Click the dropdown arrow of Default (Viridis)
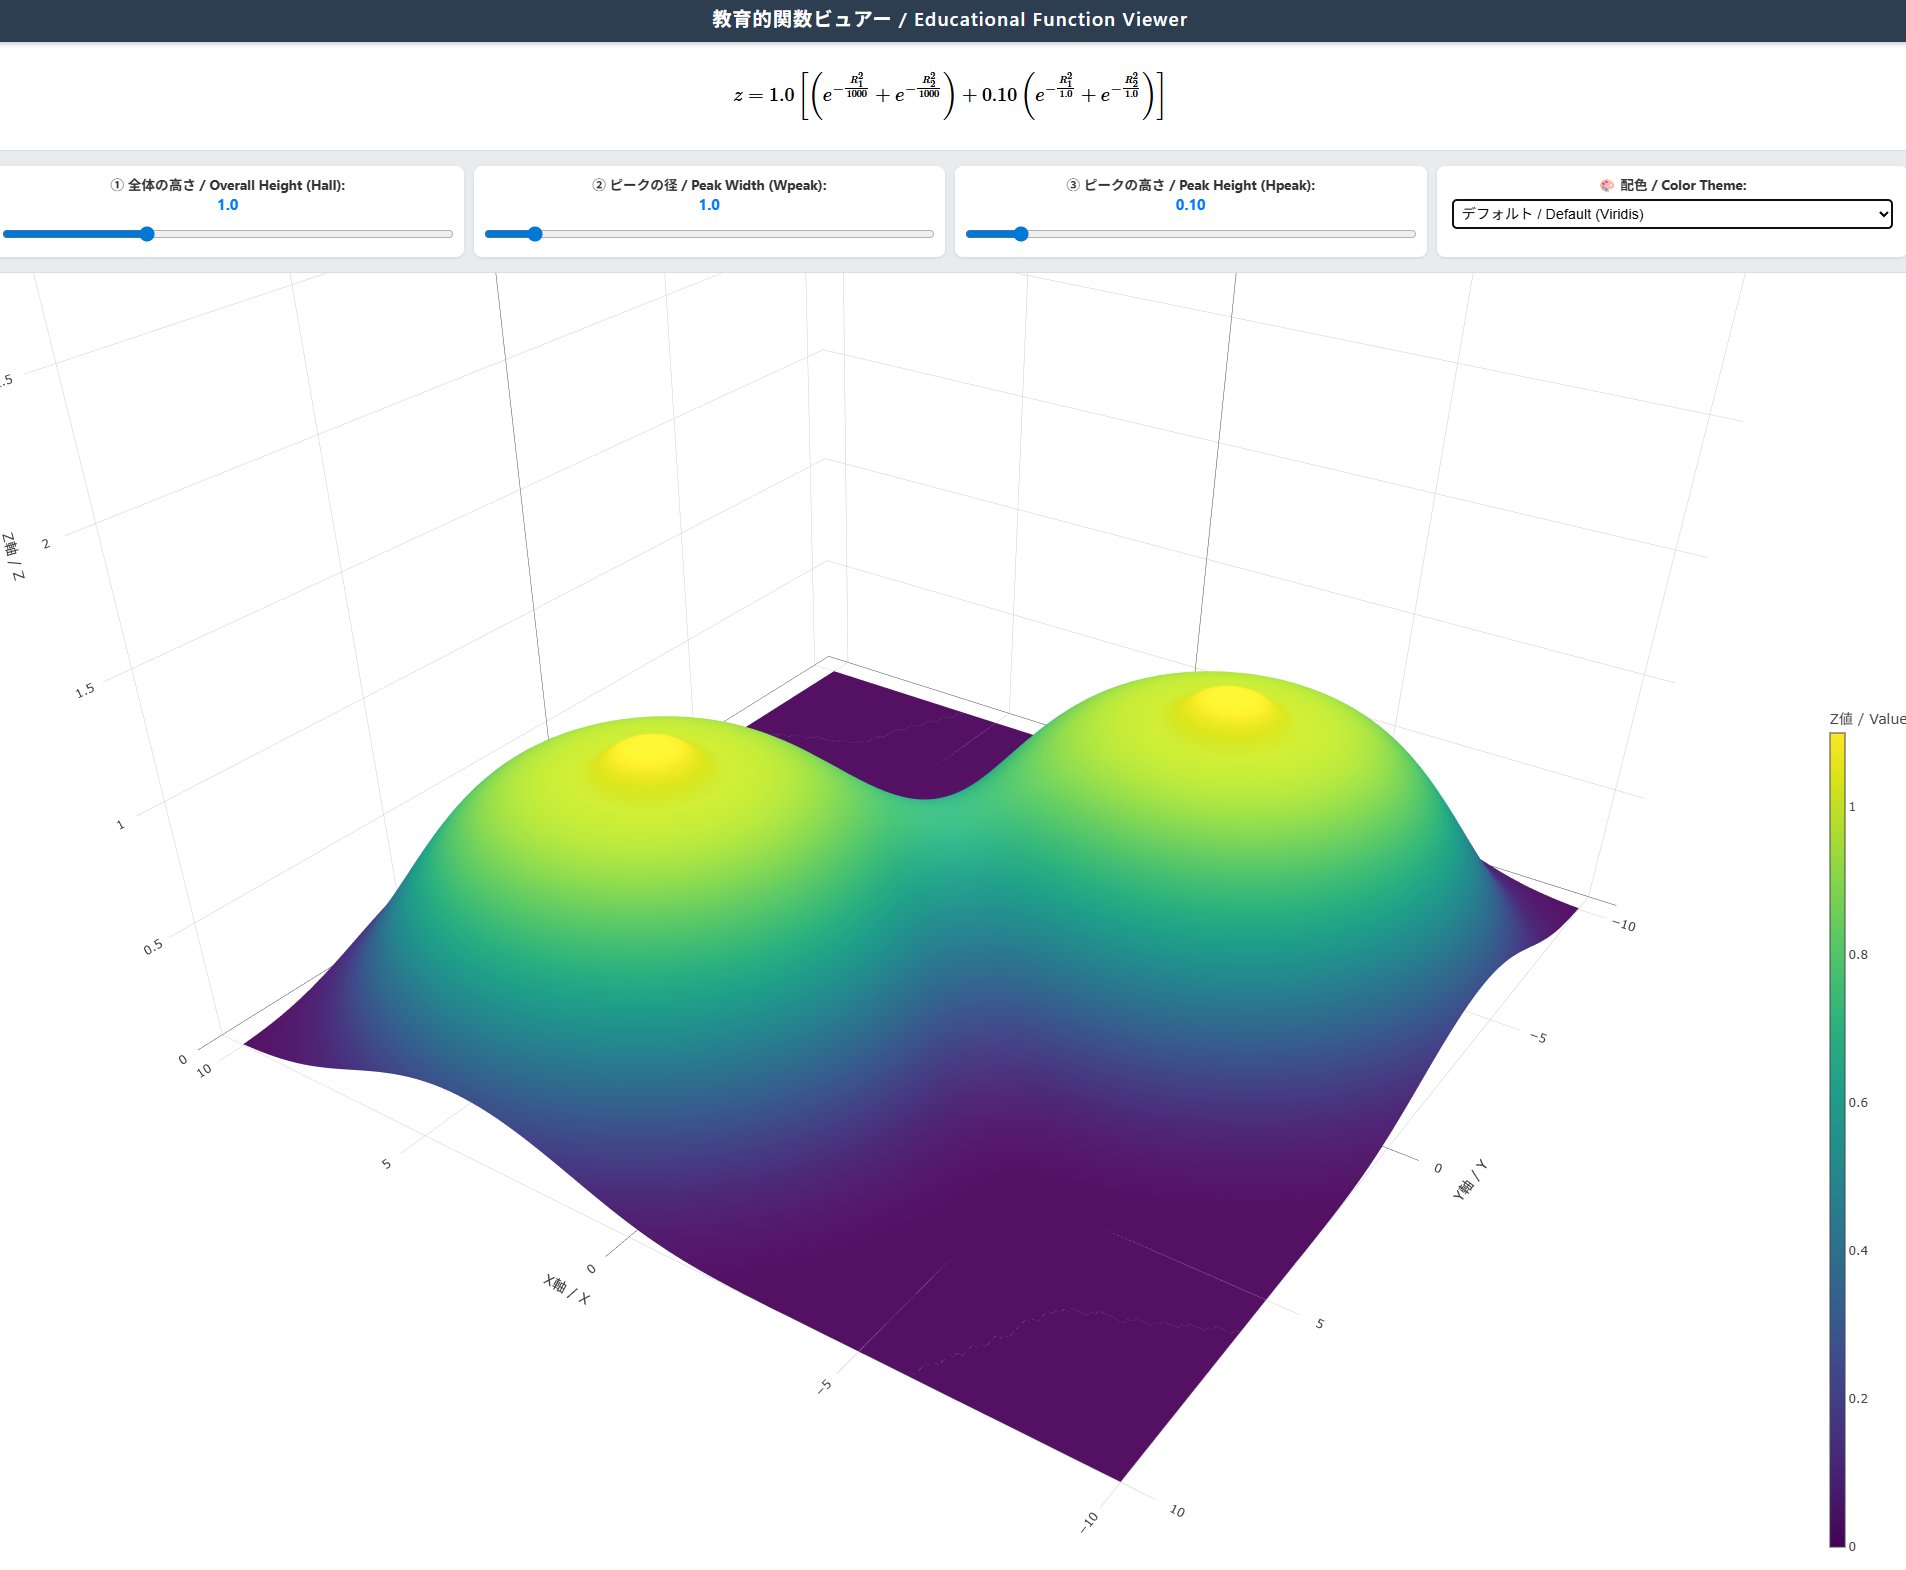 (x=1882, y=214)
